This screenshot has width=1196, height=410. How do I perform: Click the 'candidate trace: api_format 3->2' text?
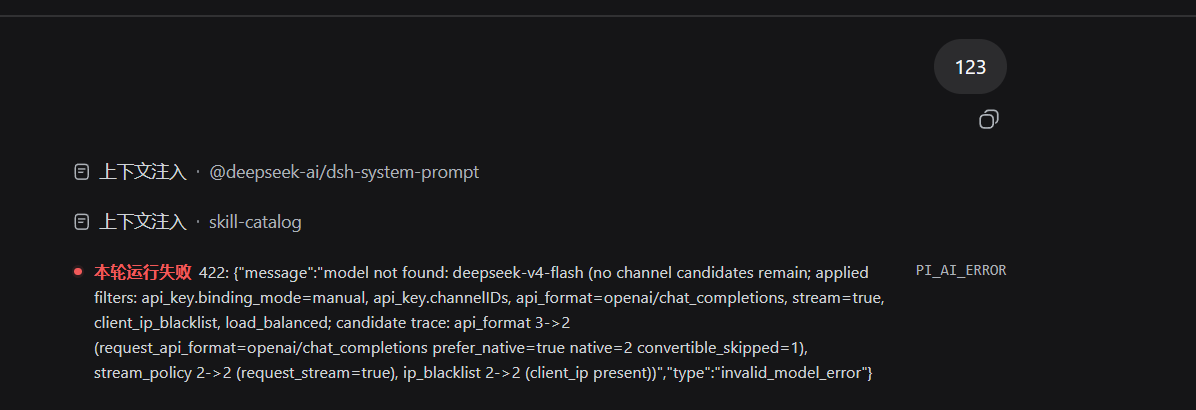coord(452,323)
